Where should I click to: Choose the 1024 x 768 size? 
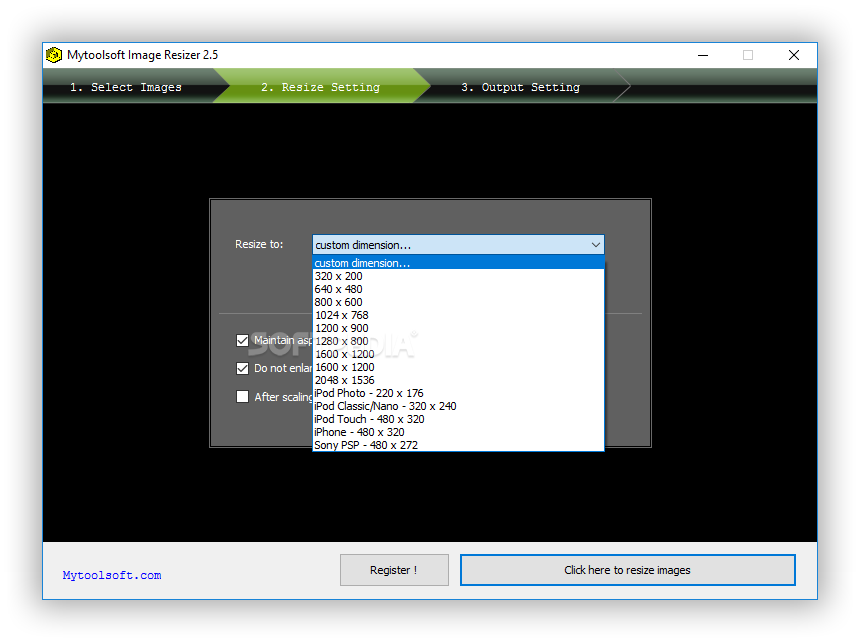coord(459,315)
